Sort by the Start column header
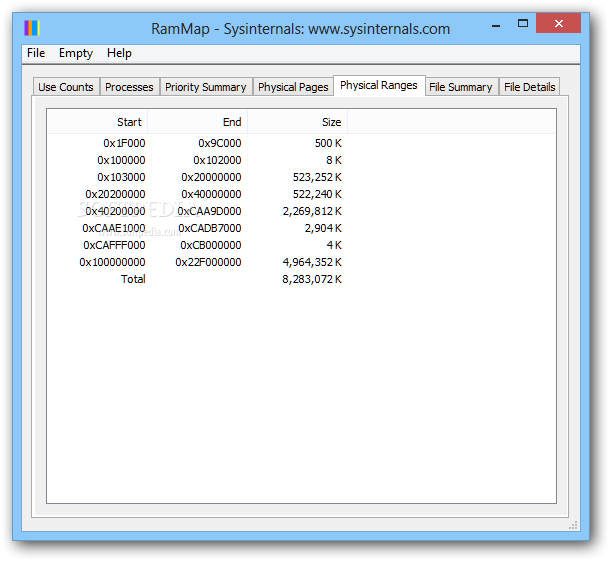 click(x=98, y=122)
